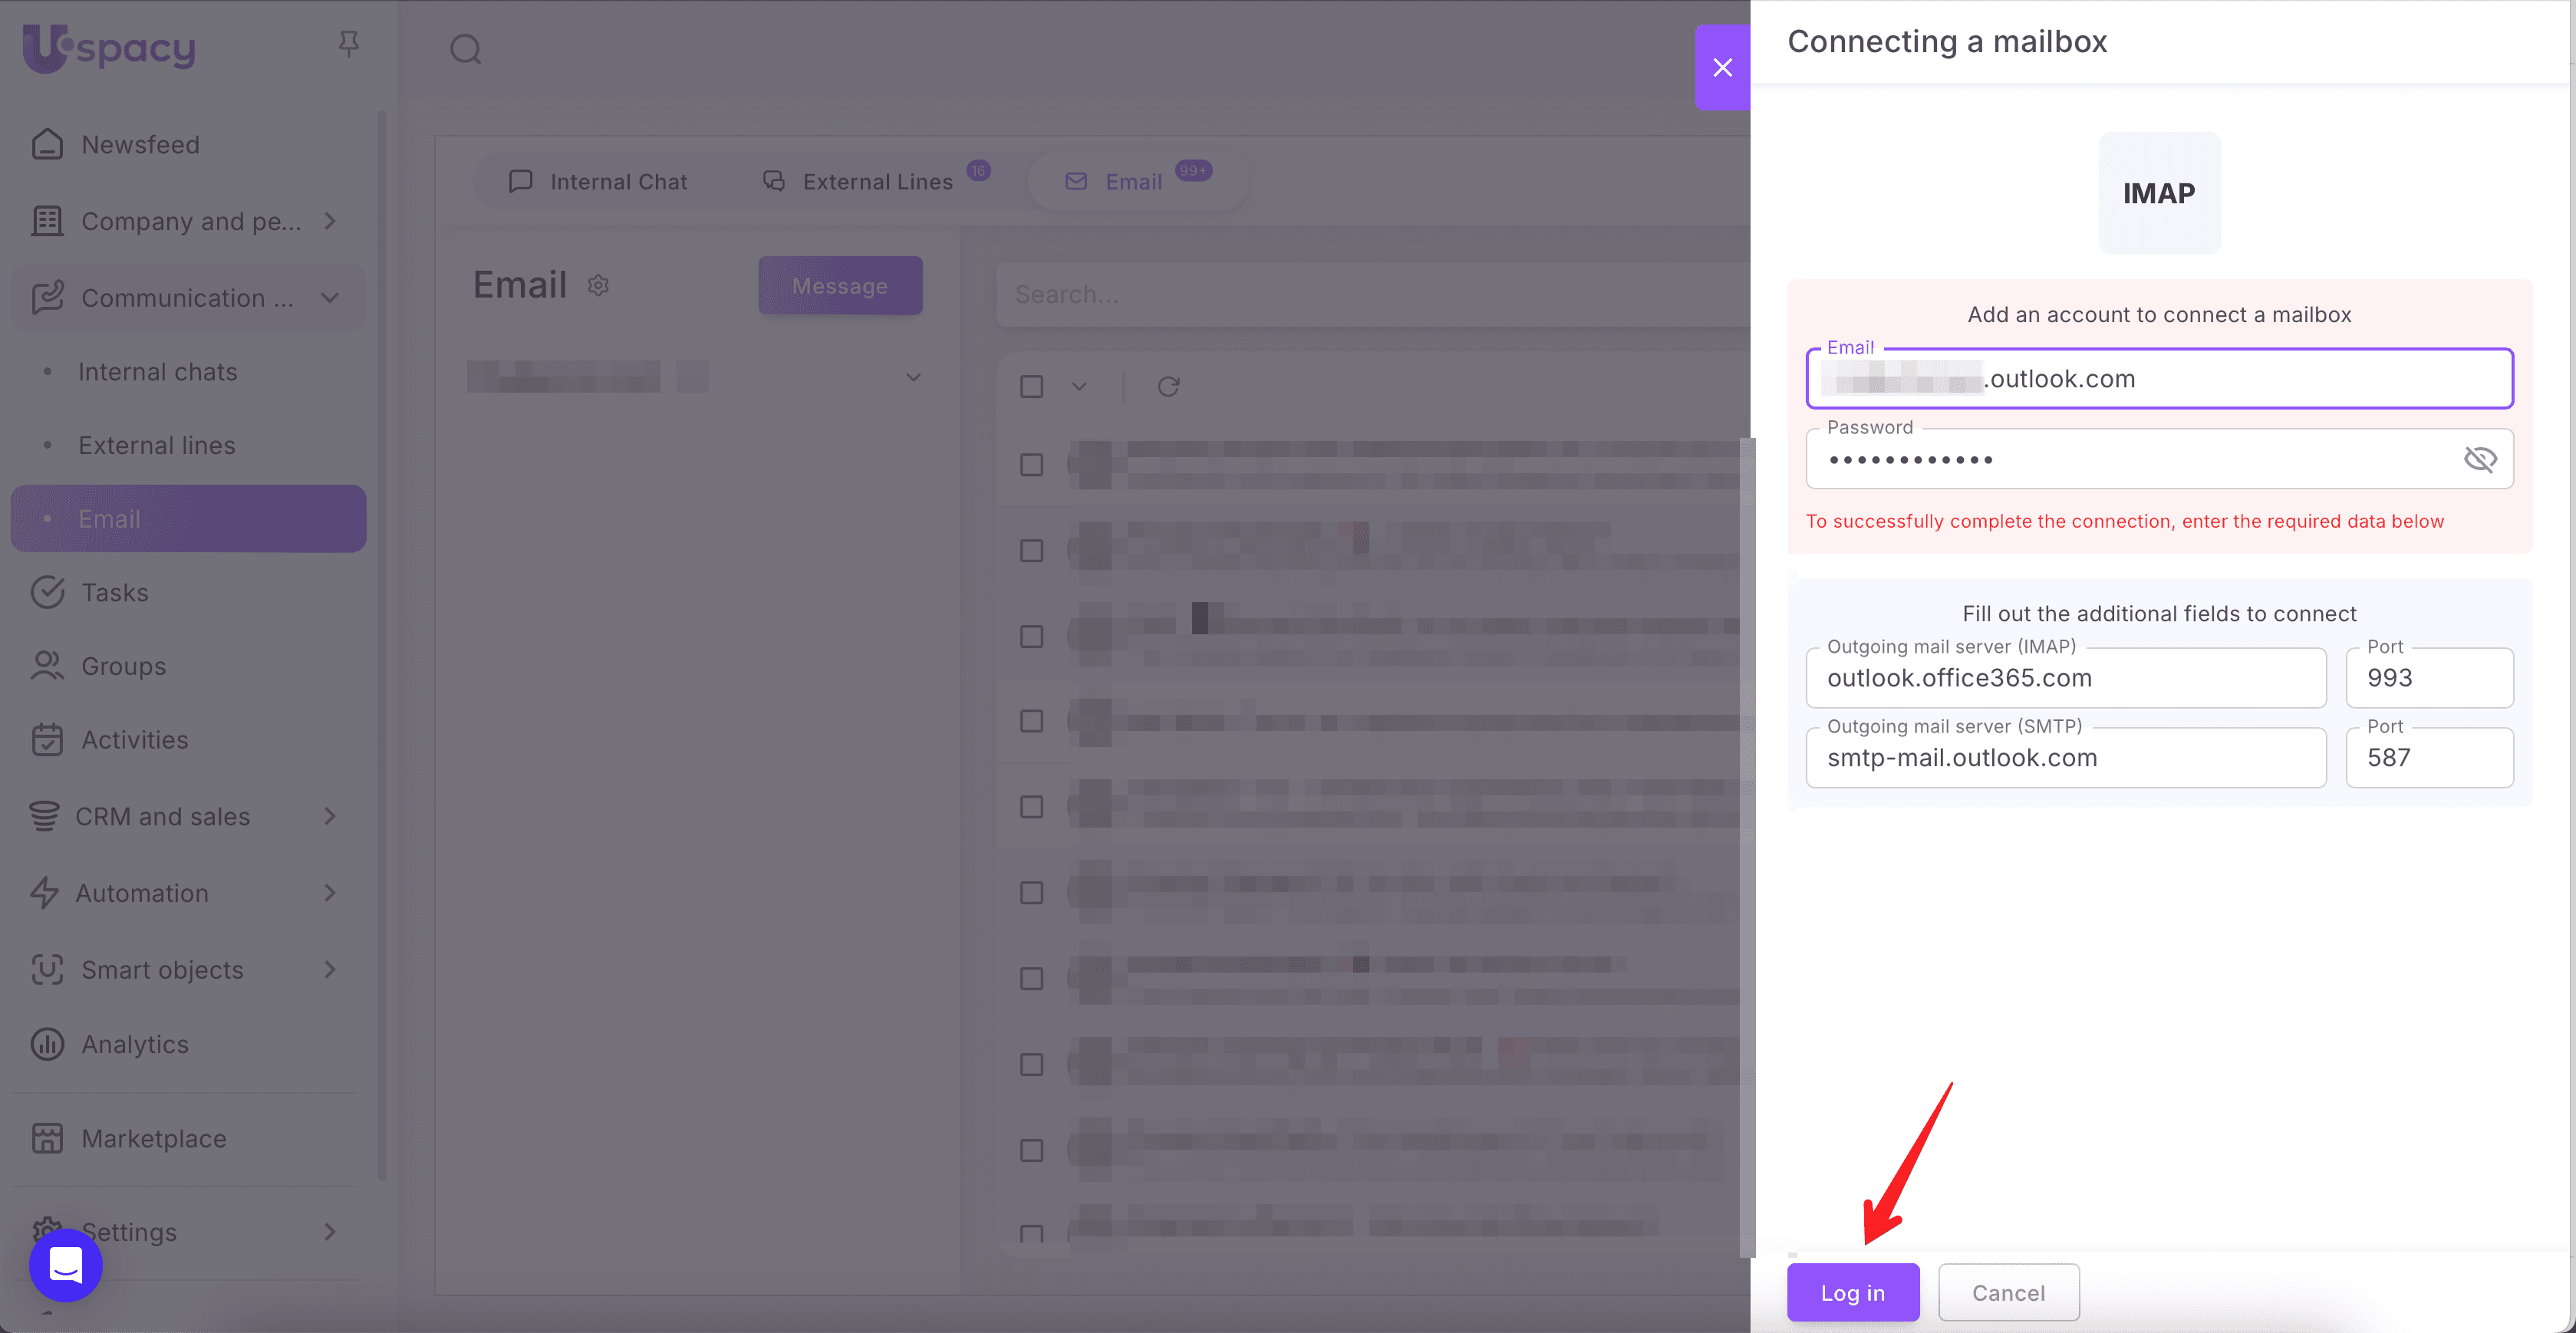
Task: Open the mailbox account dropdown
Action: coord(912,377)
